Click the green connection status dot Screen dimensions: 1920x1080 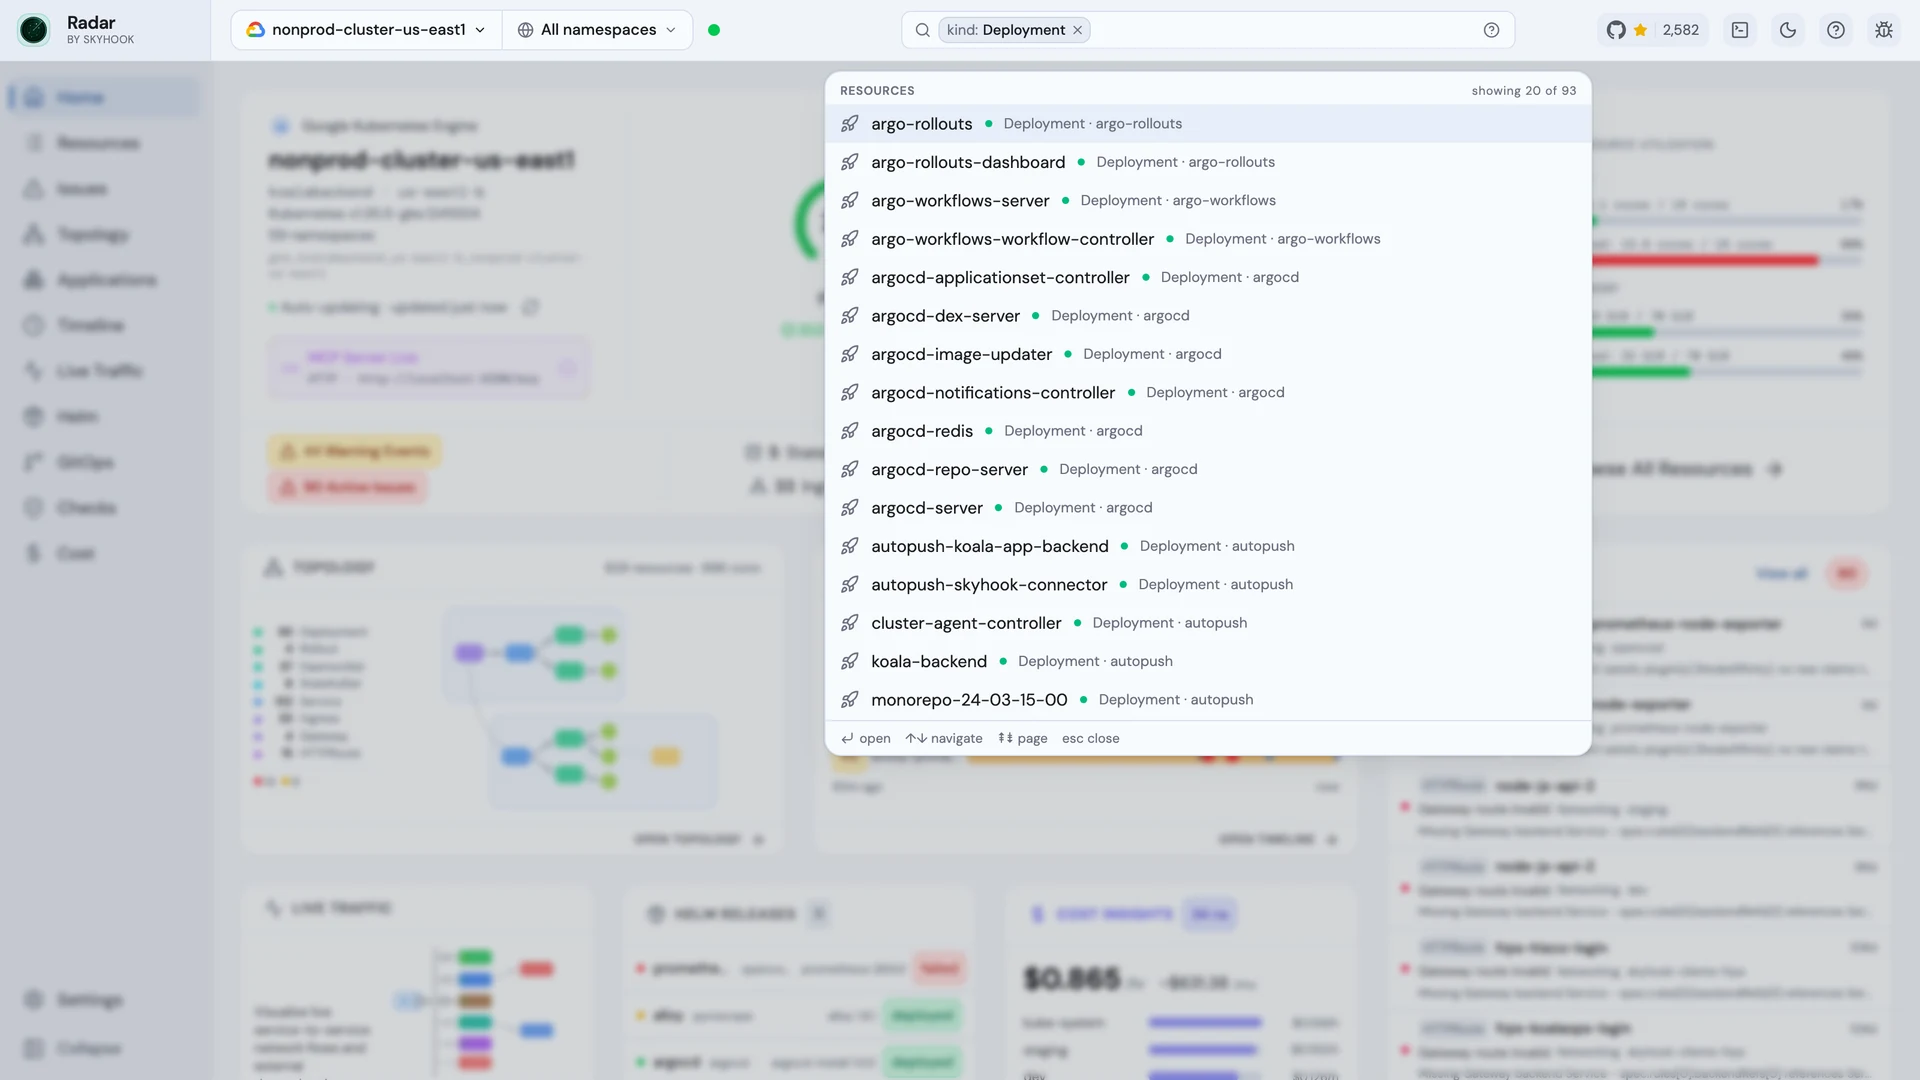click(x=714, y=30)
